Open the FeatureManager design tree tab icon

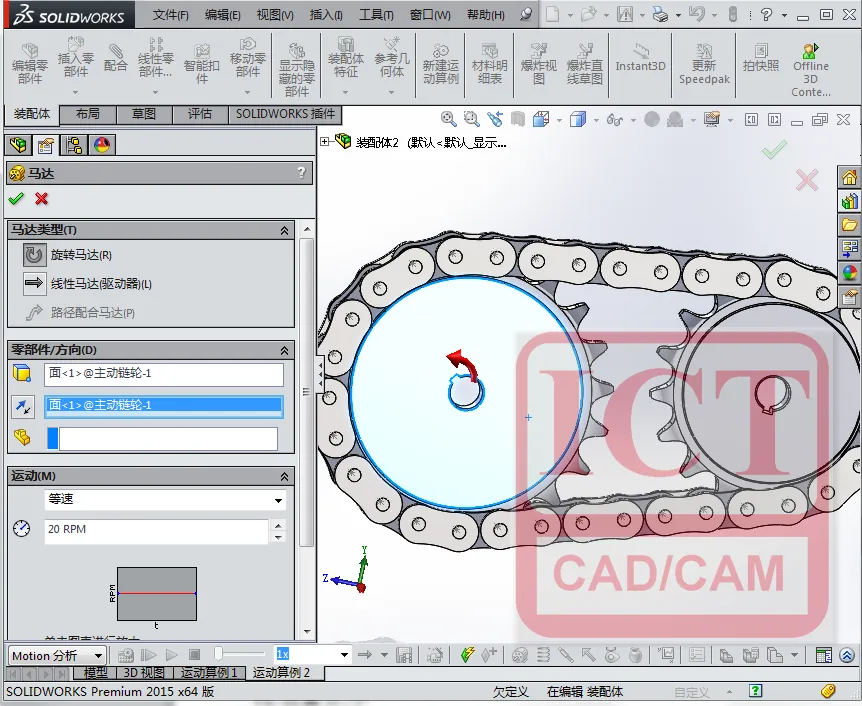point(18,145)
